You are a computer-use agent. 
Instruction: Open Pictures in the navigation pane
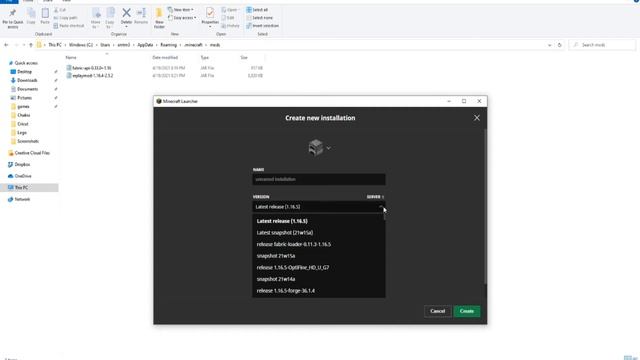tap(24, 98)
